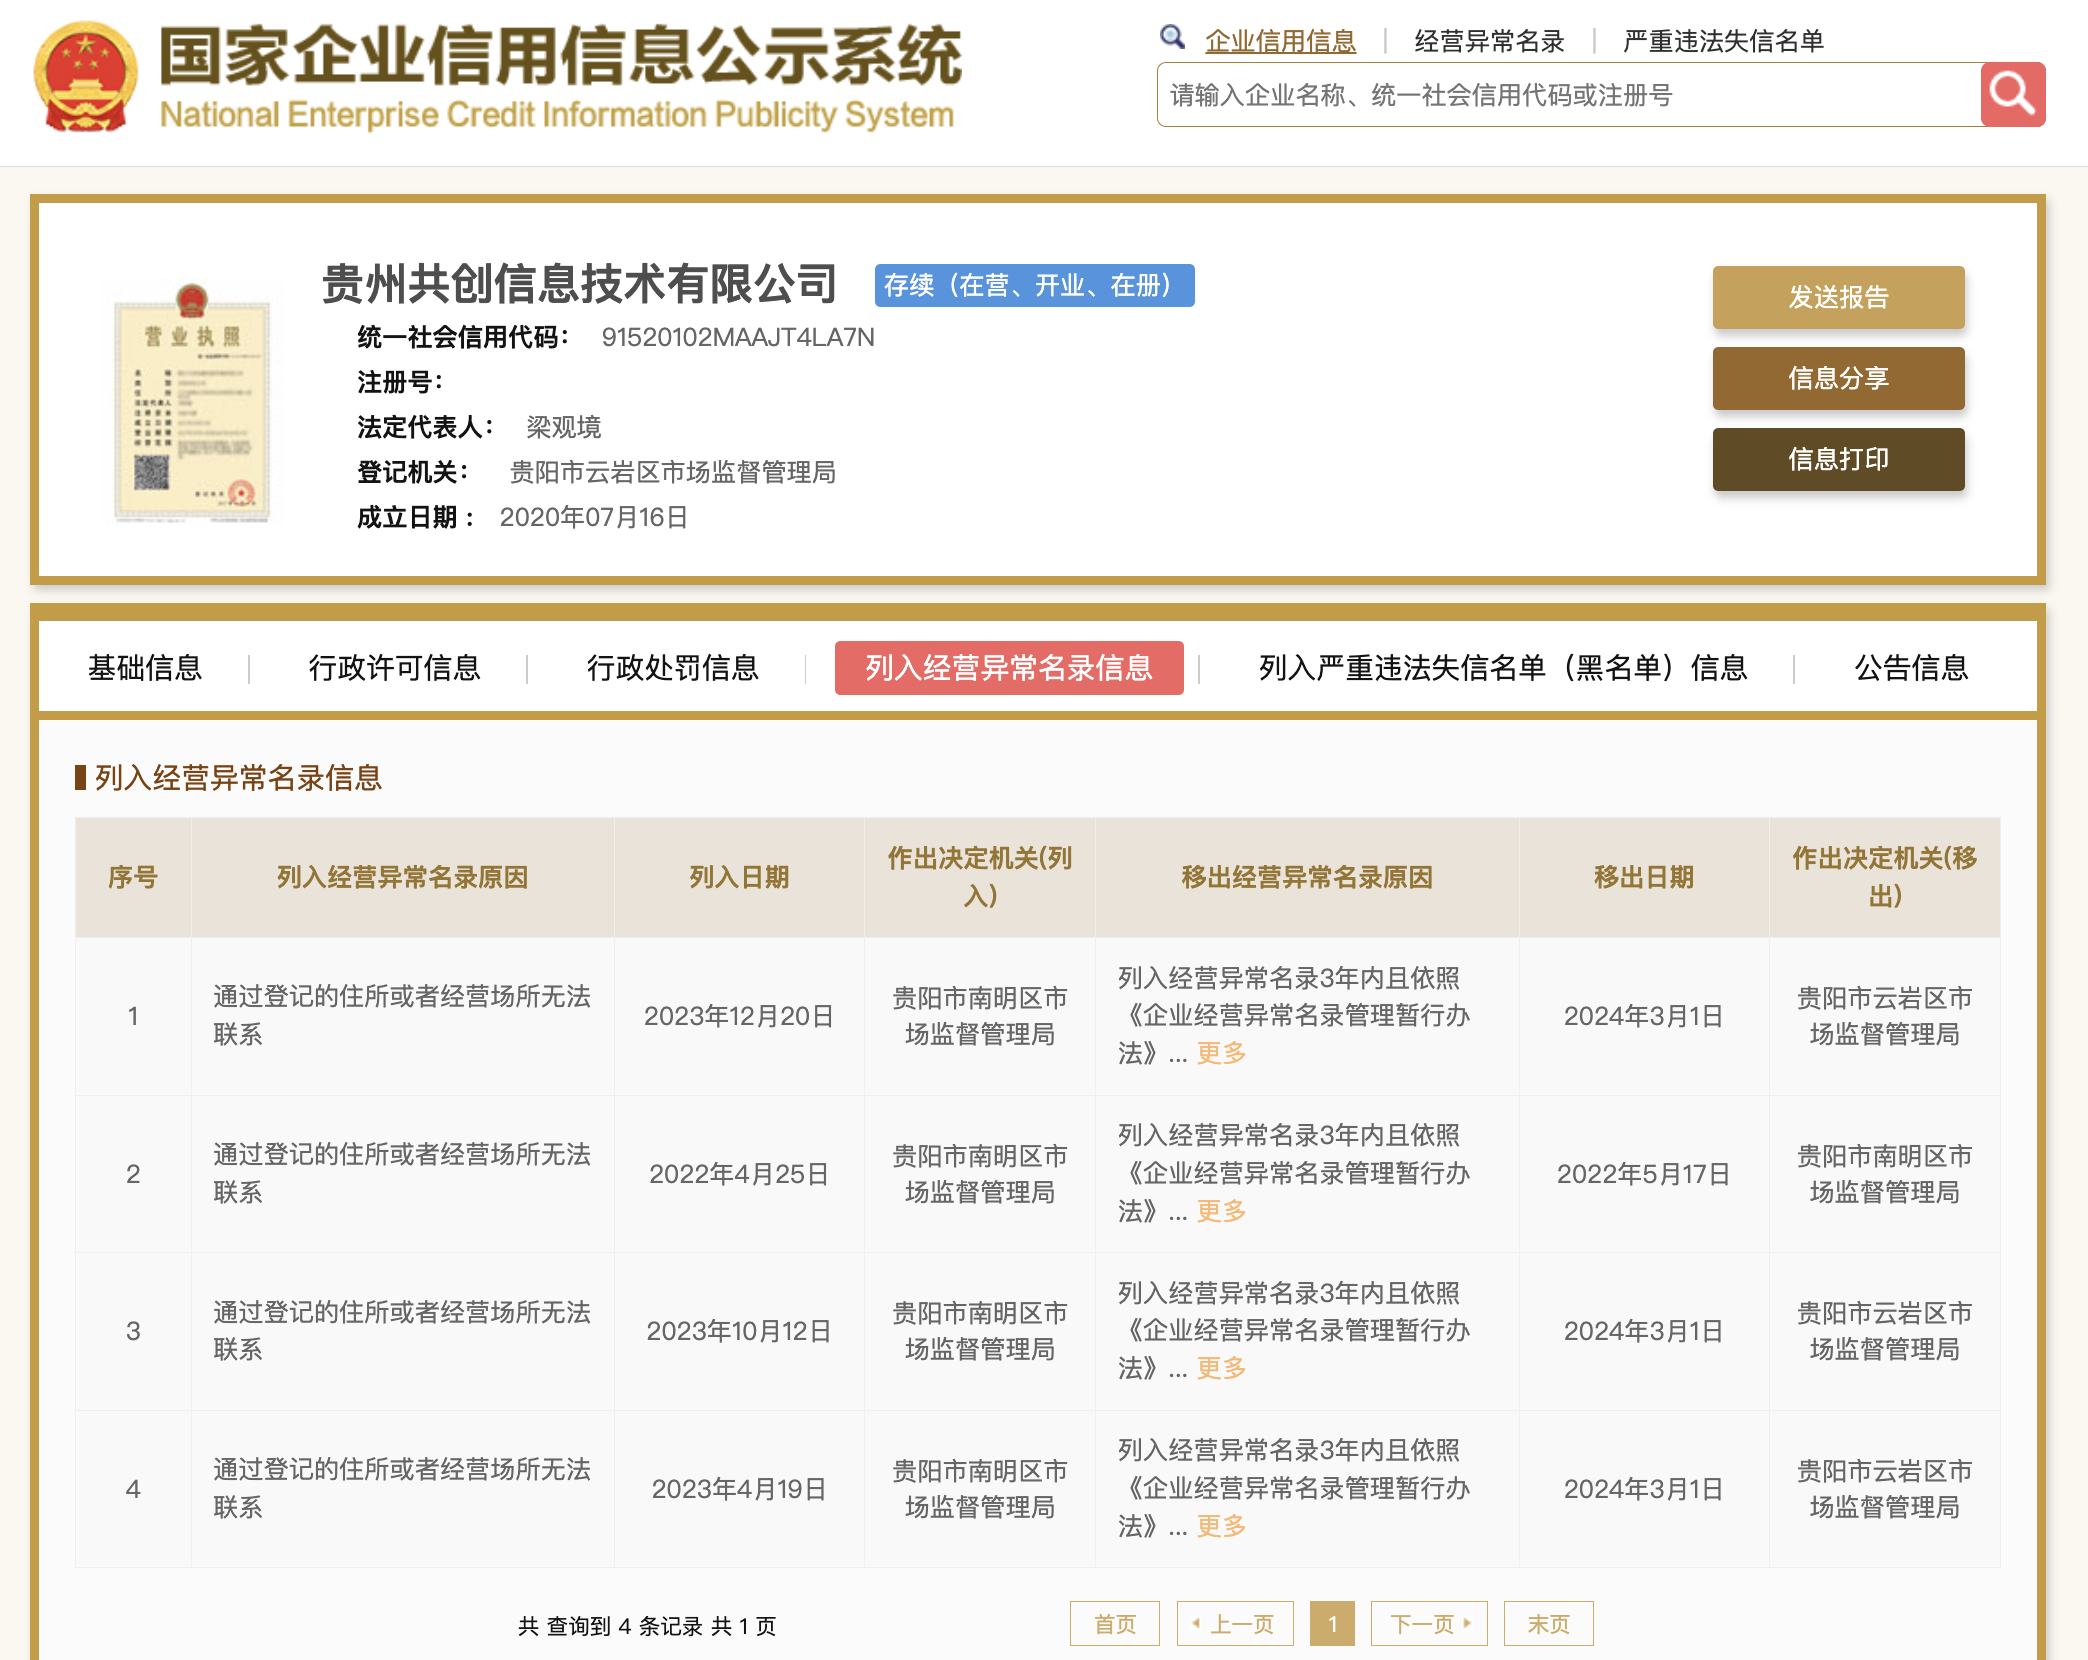Click the 存续（在营、开业、在册）status badge
The width and height of the screenshot is (2088, 1660).
coord(1034,286)
